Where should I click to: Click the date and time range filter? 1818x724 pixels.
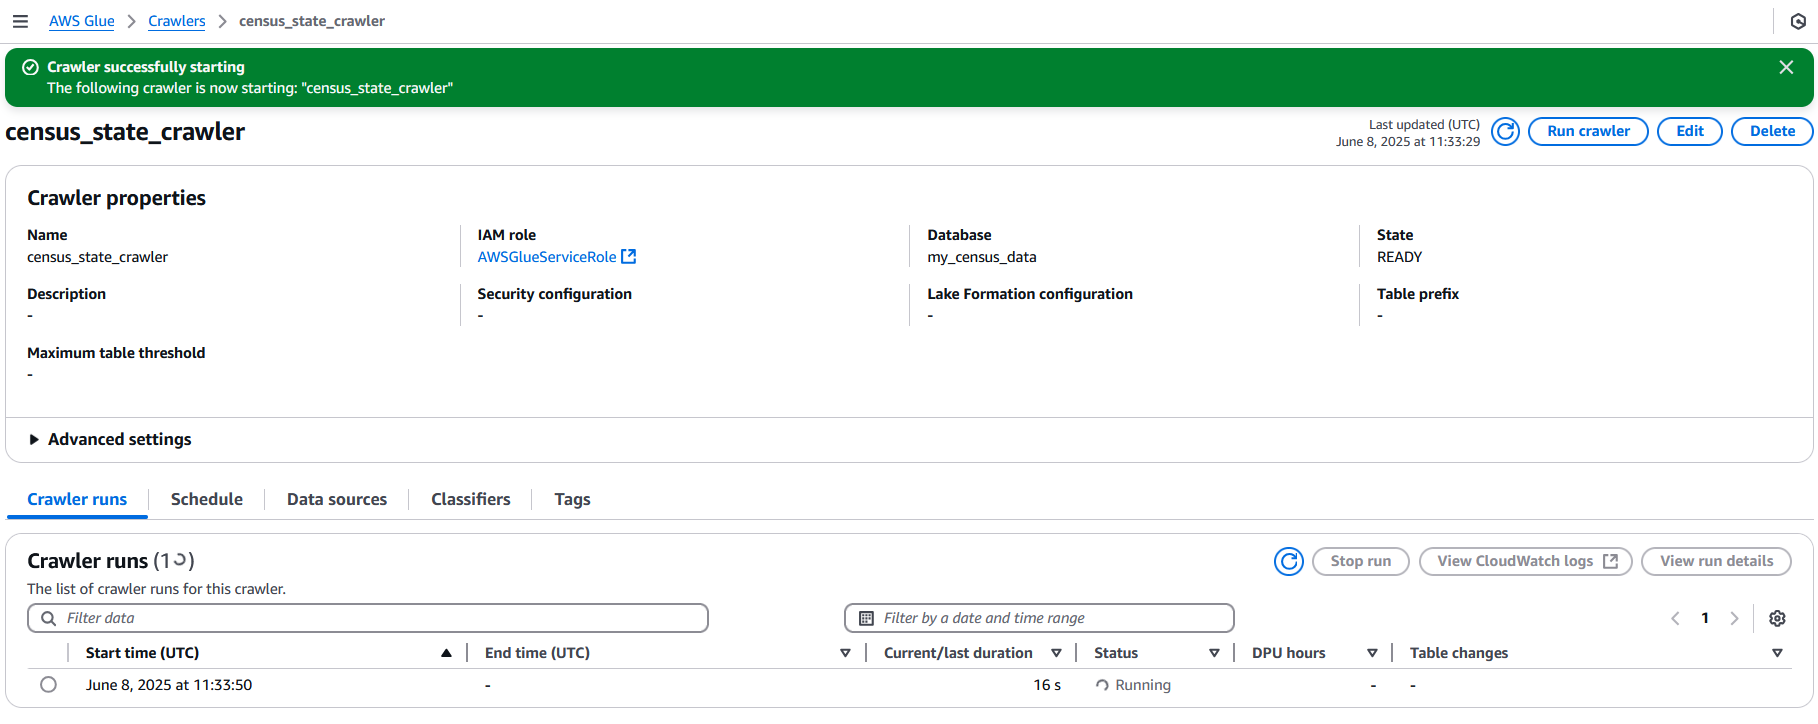[1039, 619]
